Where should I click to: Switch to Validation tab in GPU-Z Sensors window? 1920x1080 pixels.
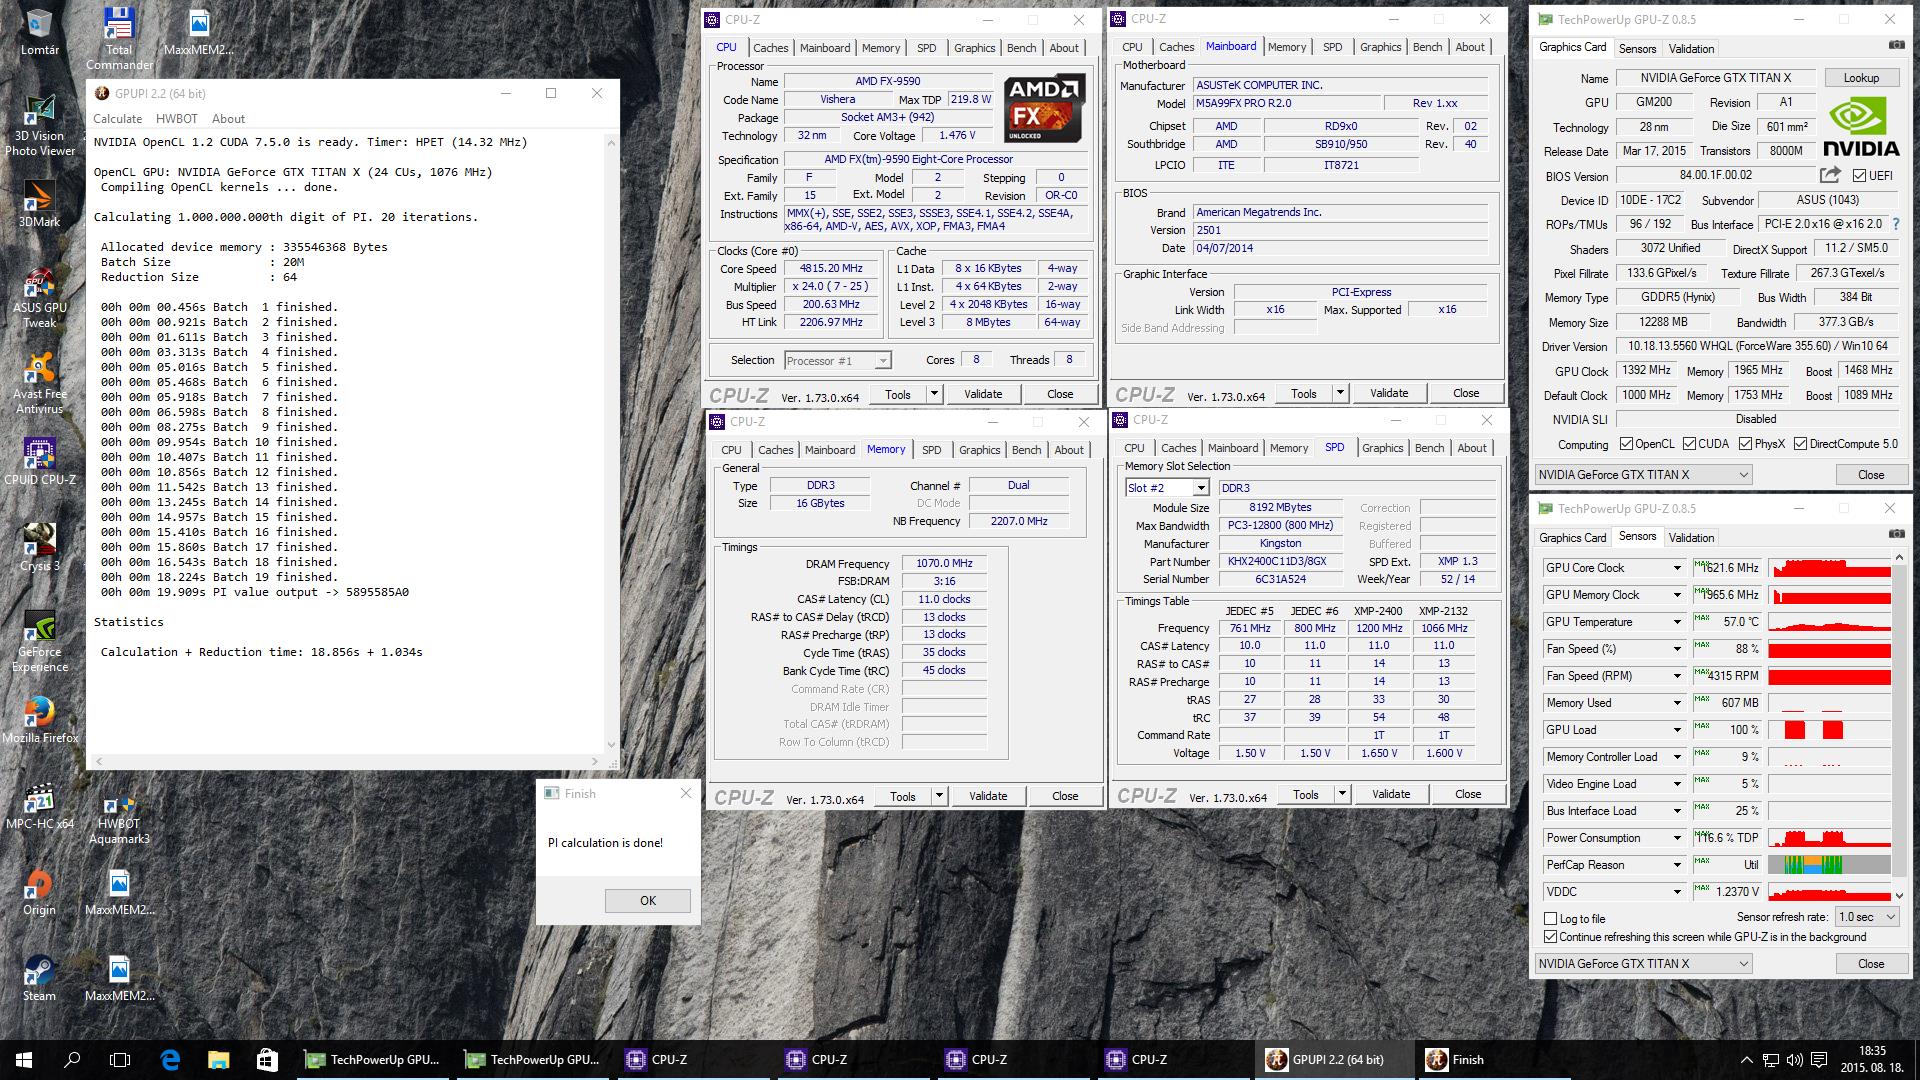click(x=1691, y=537)
